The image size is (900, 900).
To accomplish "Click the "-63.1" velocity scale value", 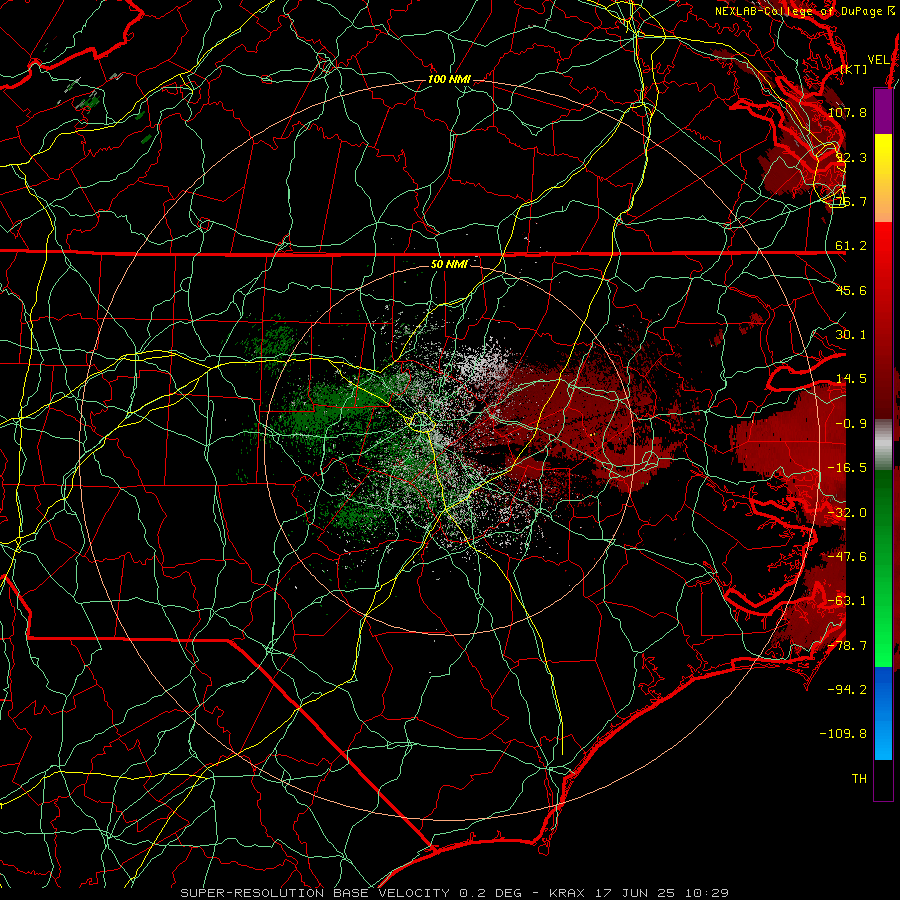I will point(847,601).
